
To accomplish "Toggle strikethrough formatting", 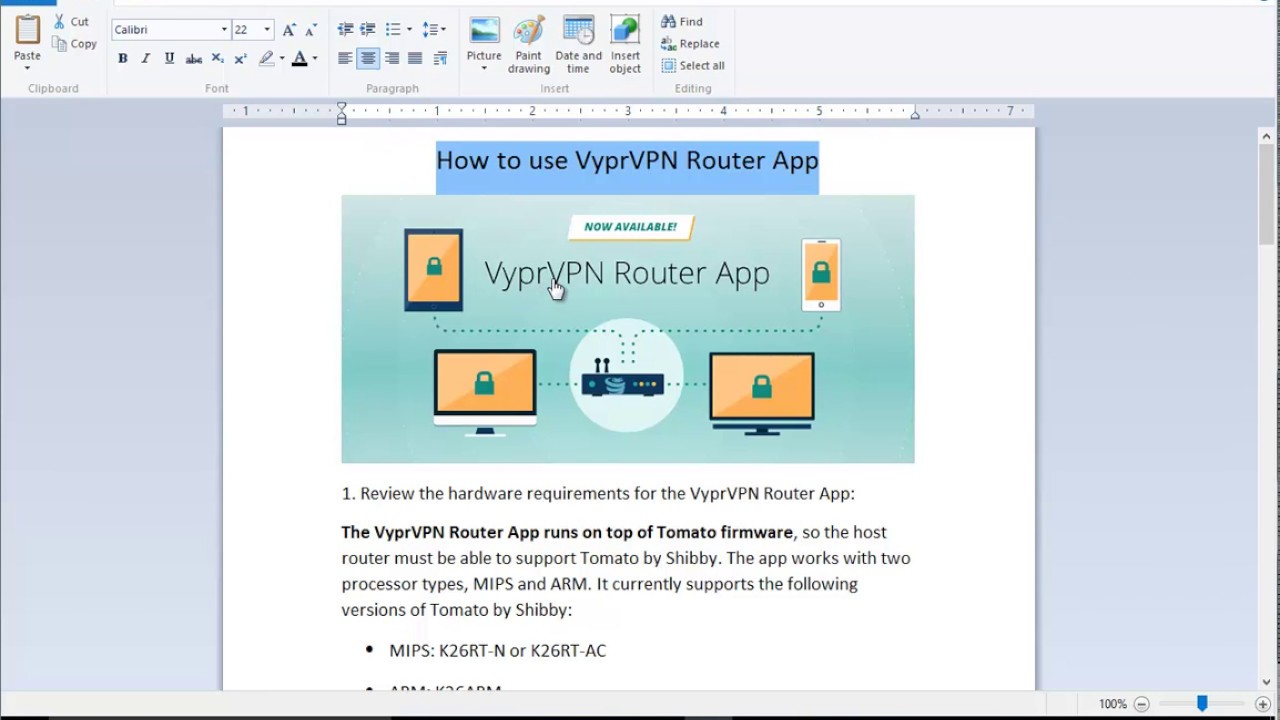I will (x=194, y=59).
